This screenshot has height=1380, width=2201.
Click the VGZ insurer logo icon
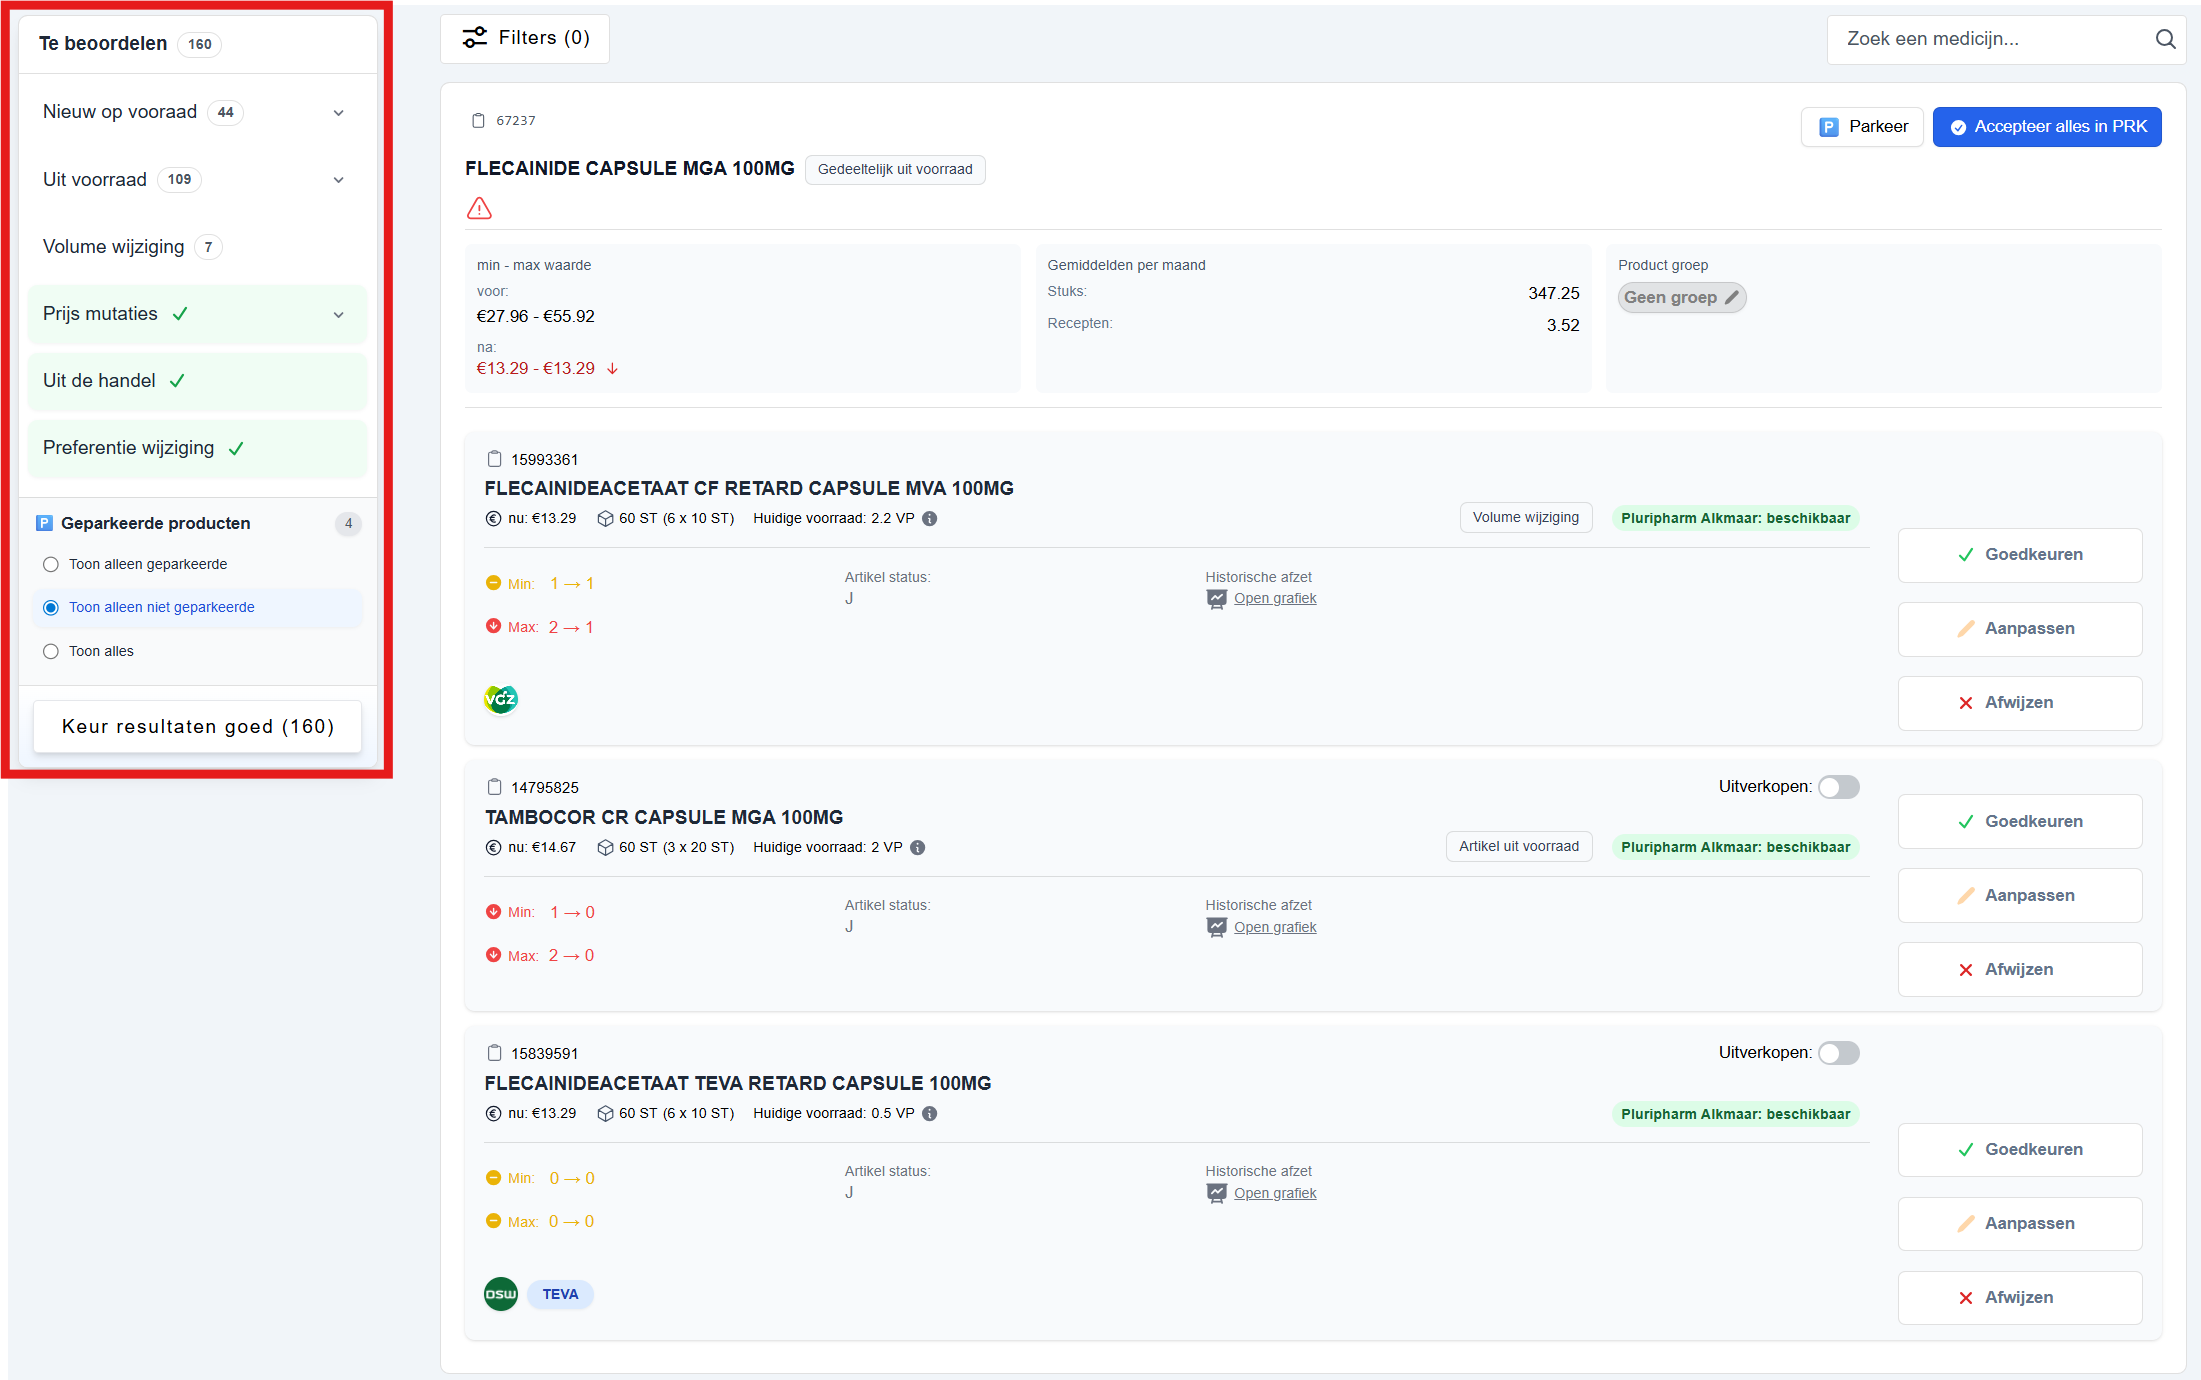(501, 699)
